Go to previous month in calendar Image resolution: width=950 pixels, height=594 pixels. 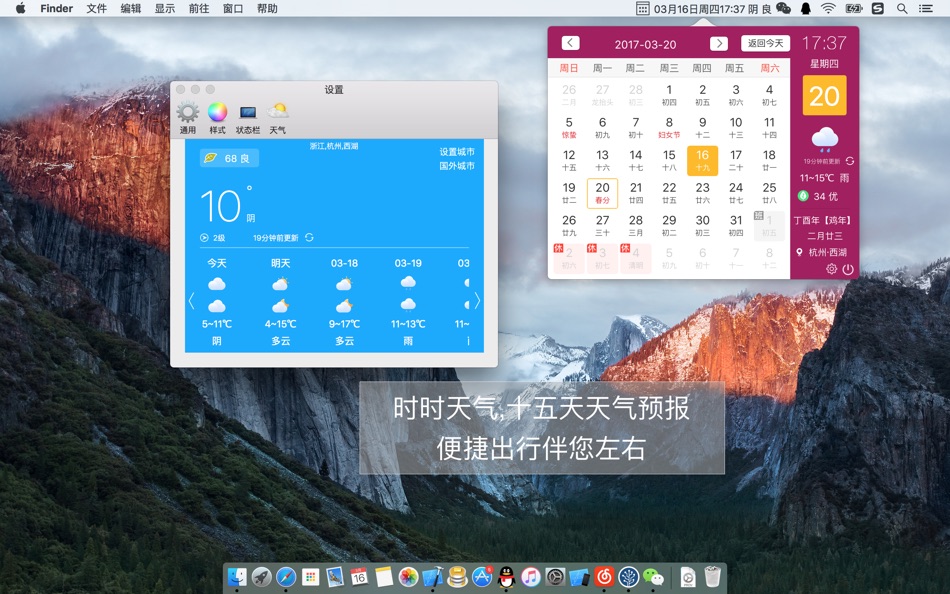pos(570,43)
